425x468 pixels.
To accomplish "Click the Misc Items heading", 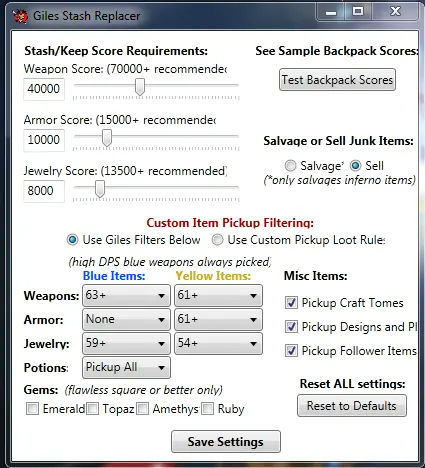I will pos(315,276).
